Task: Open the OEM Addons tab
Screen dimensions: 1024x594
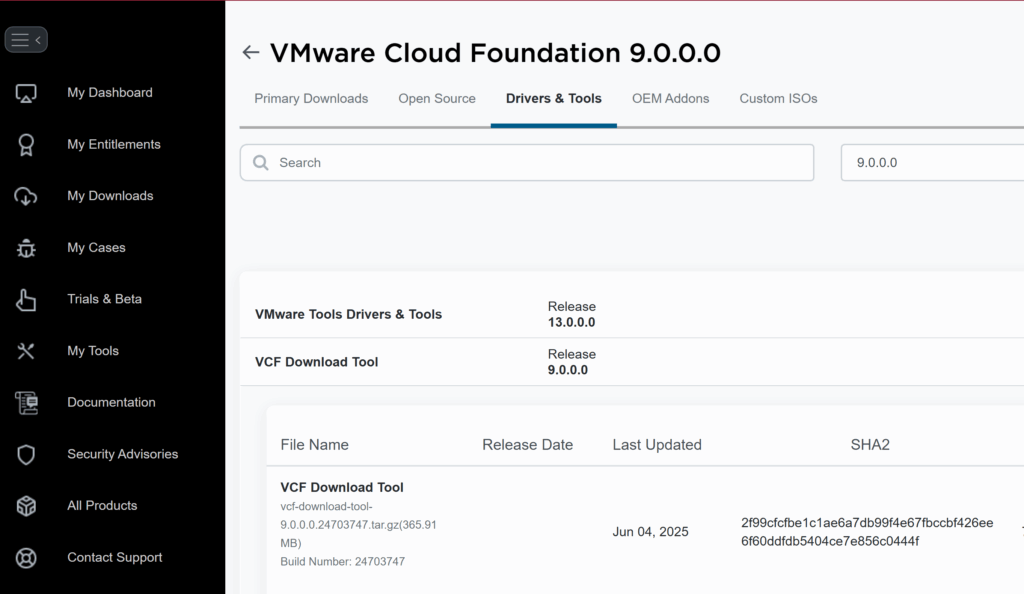Action: [x=671, y=99]
